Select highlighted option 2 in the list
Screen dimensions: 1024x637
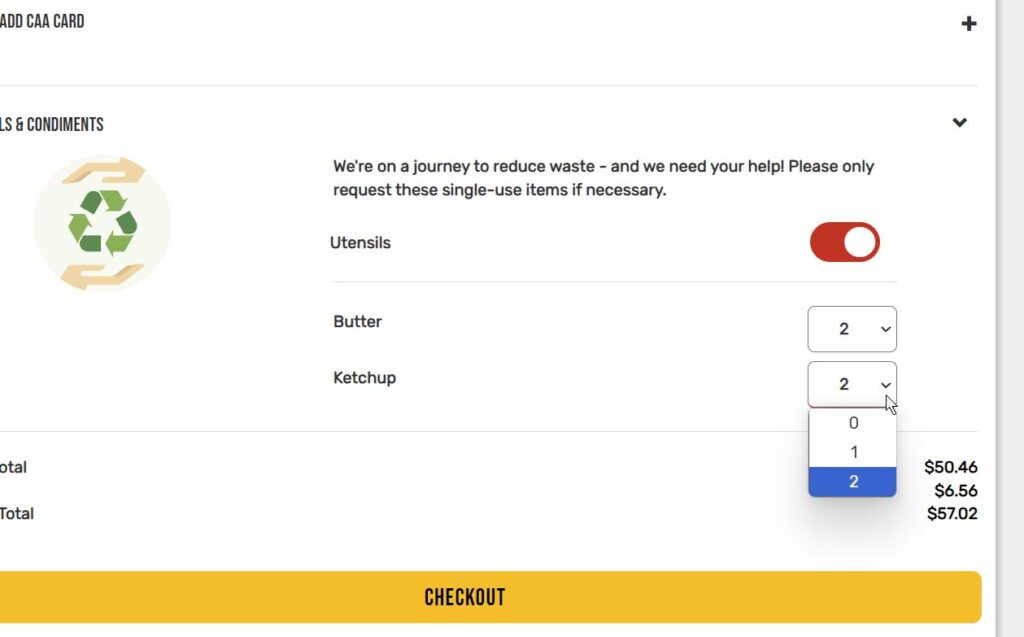coord(853,482)
